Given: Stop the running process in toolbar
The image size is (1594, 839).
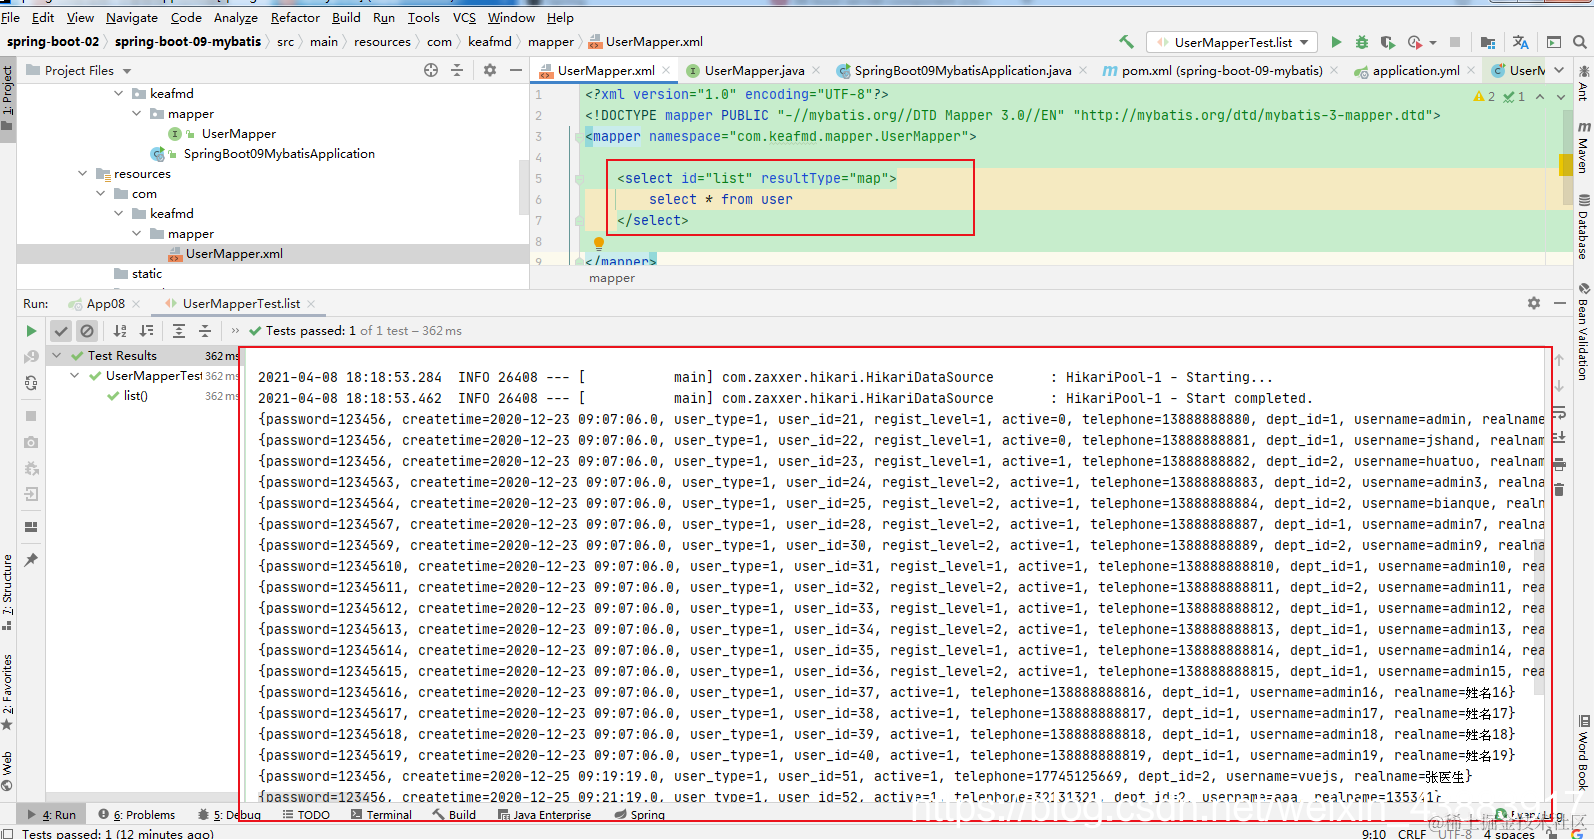Looking at the screenshot, I should pyautogui.click(x=1455, y=42).
